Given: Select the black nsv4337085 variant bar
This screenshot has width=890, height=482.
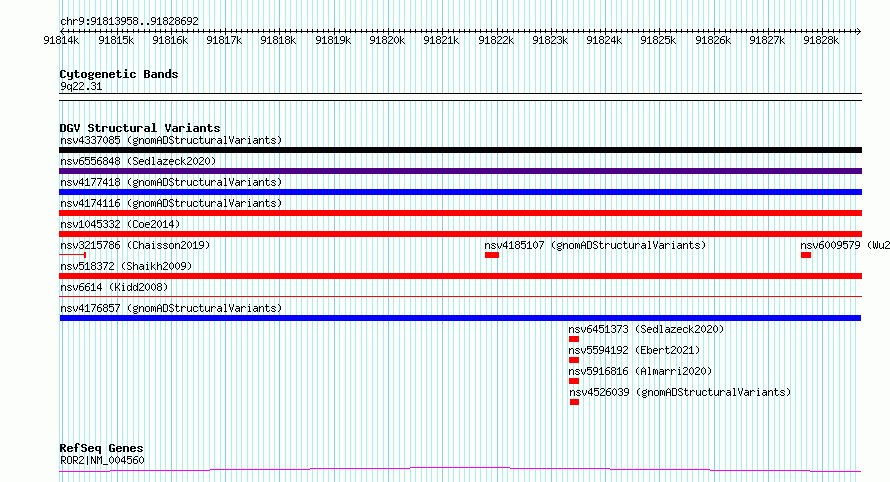Looking at the screenshot, I should click(x=460, y=150).
